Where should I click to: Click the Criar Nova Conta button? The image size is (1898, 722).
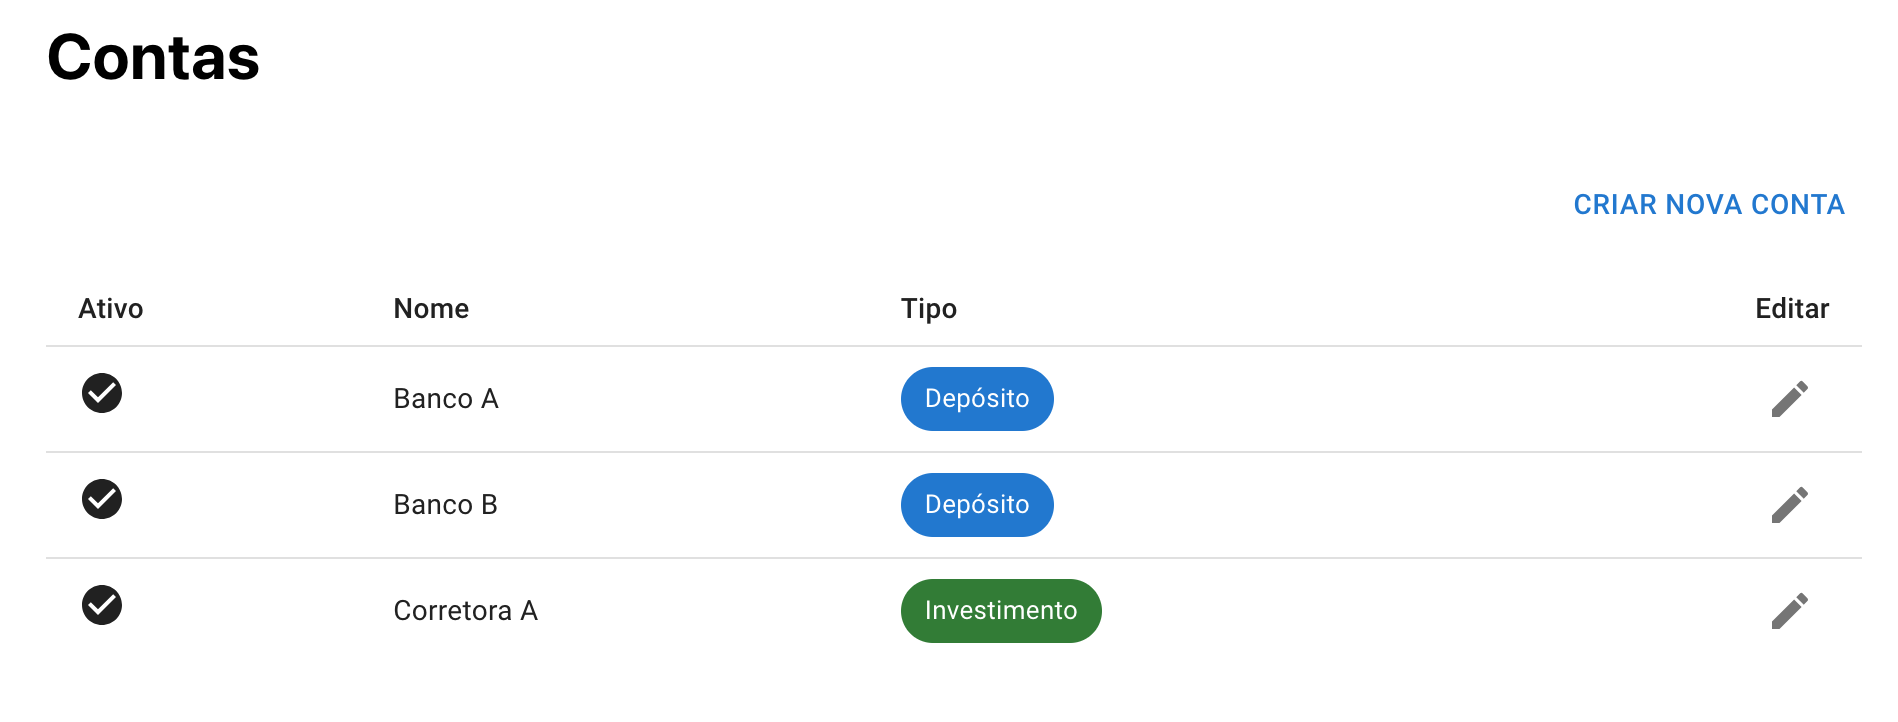(1709, 205)
